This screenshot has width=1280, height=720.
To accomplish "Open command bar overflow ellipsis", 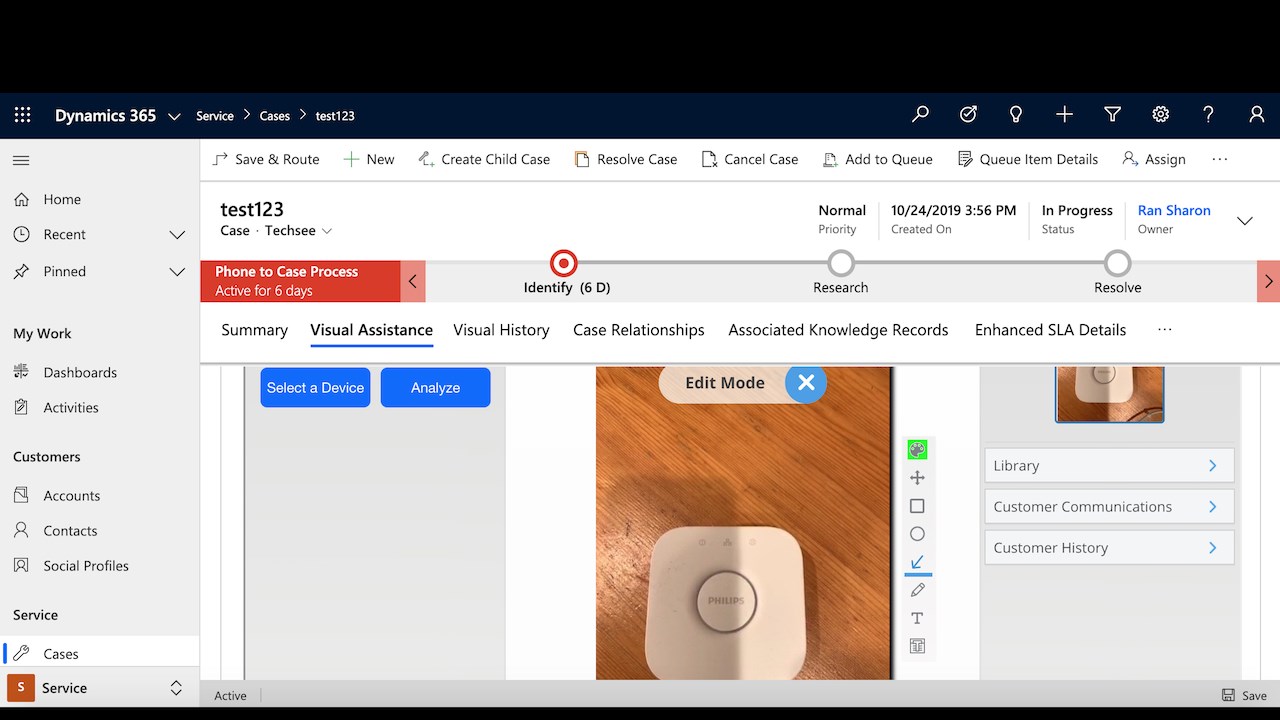I will pos(1219,159).
